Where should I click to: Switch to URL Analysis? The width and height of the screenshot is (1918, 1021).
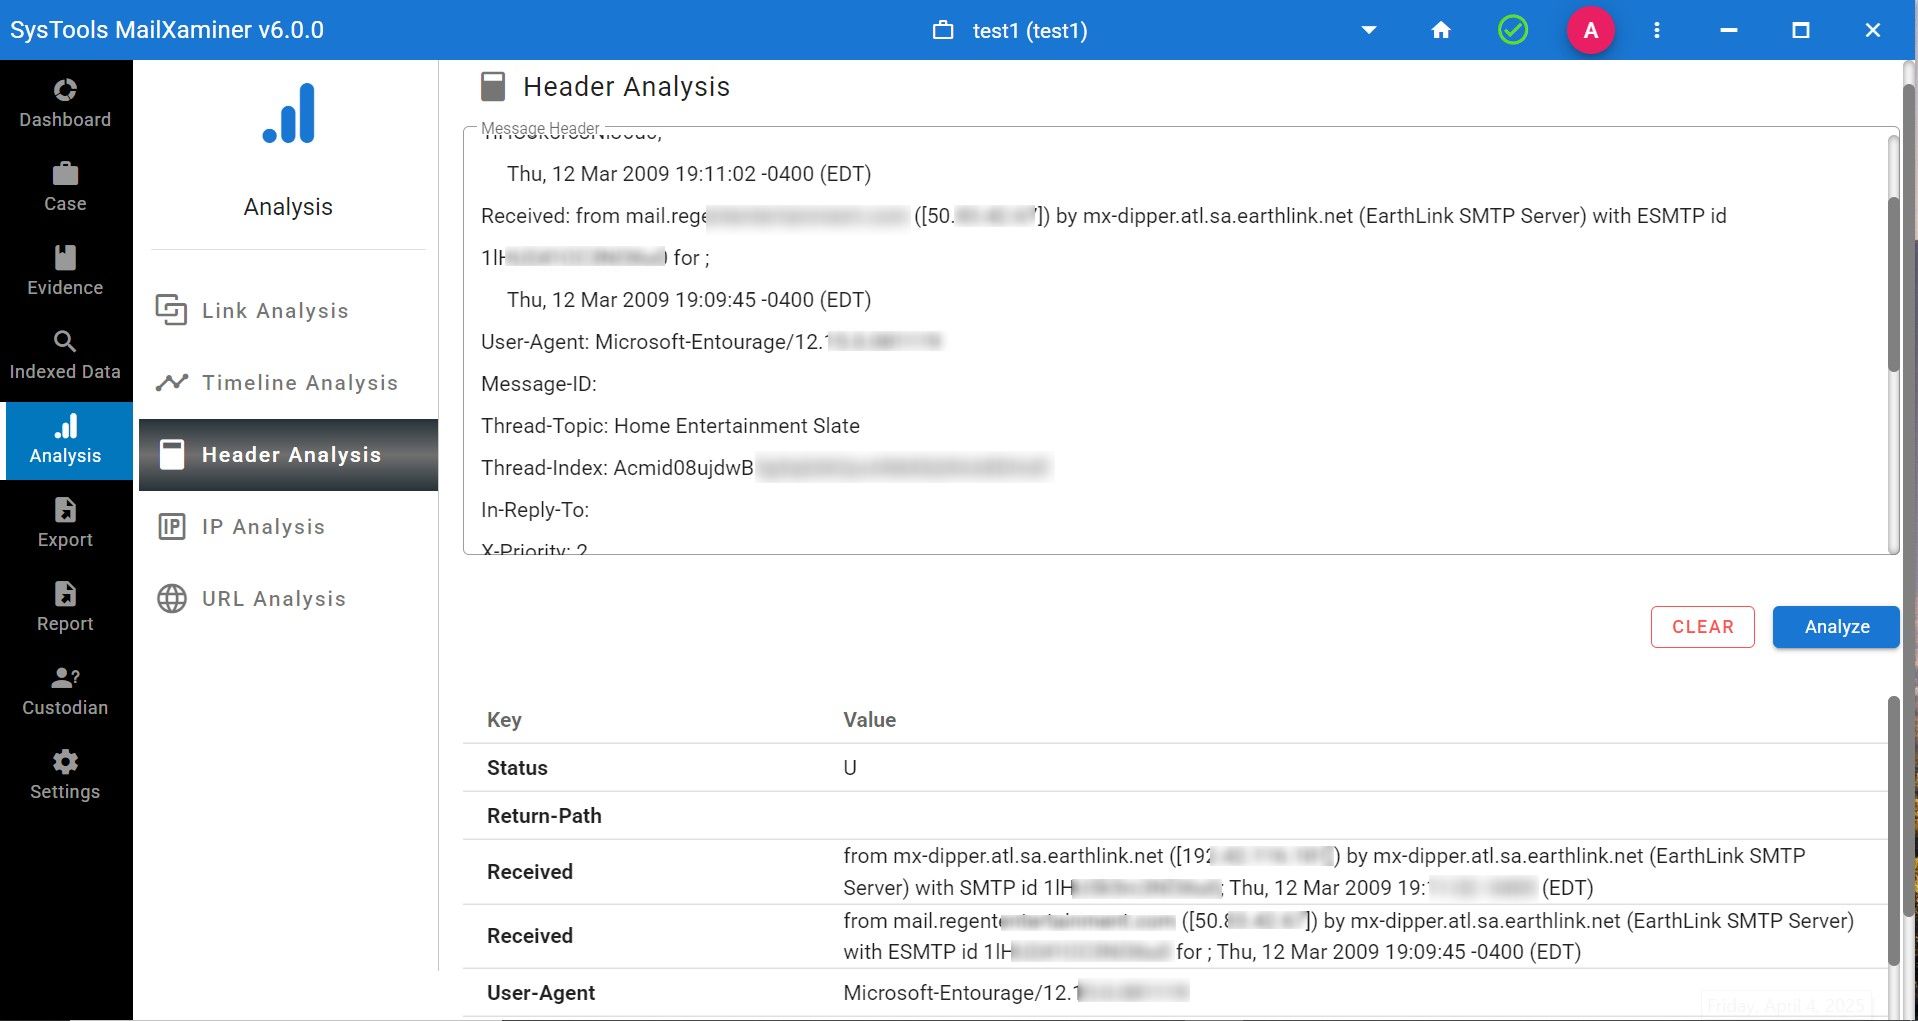click(288, 599)
